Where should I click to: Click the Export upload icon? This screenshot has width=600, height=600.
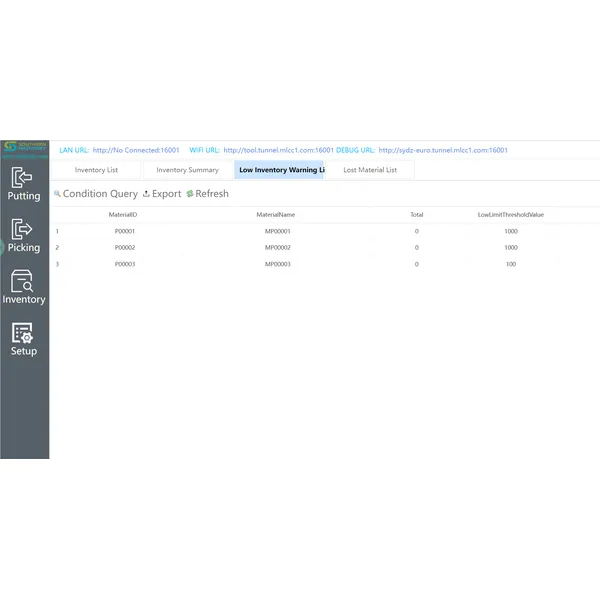coord(146,194)
